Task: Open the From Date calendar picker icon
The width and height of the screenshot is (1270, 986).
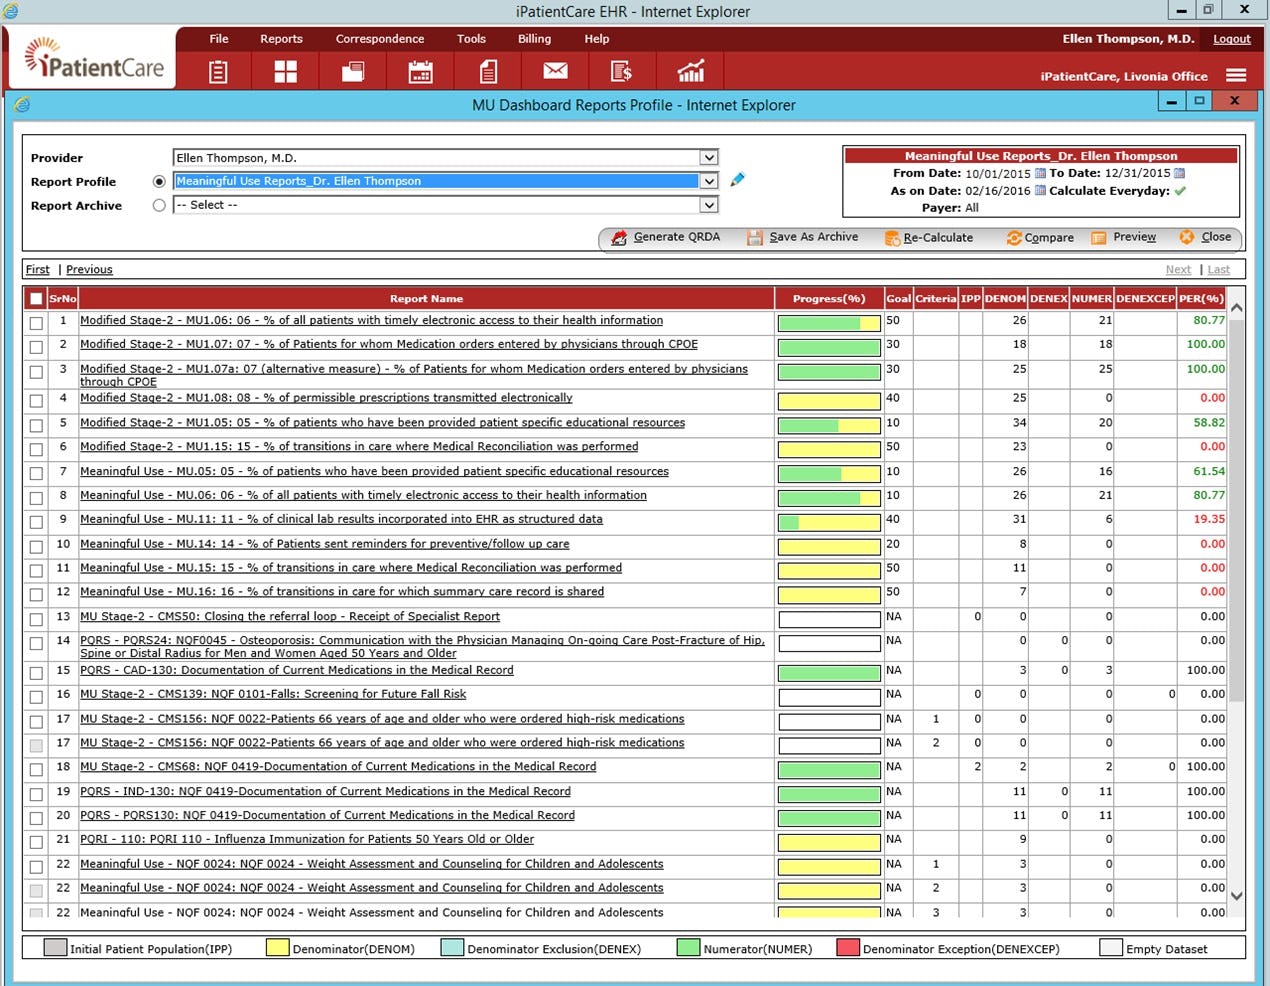Action: [x=1040, y=173]
